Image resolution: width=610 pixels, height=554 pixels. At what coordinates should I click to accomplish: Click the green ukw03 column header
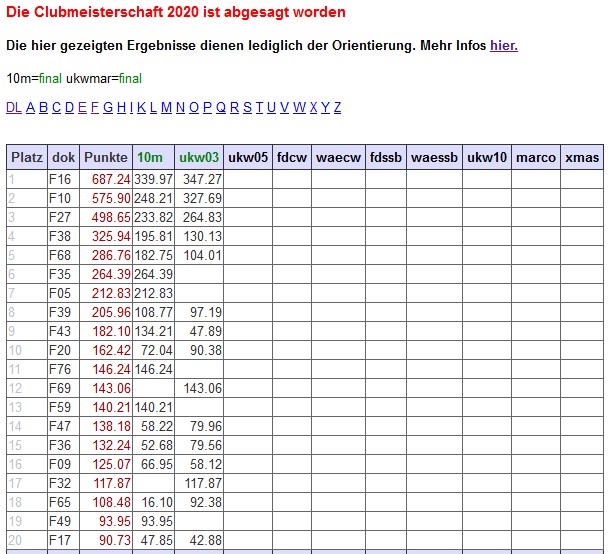click(199, 157)
